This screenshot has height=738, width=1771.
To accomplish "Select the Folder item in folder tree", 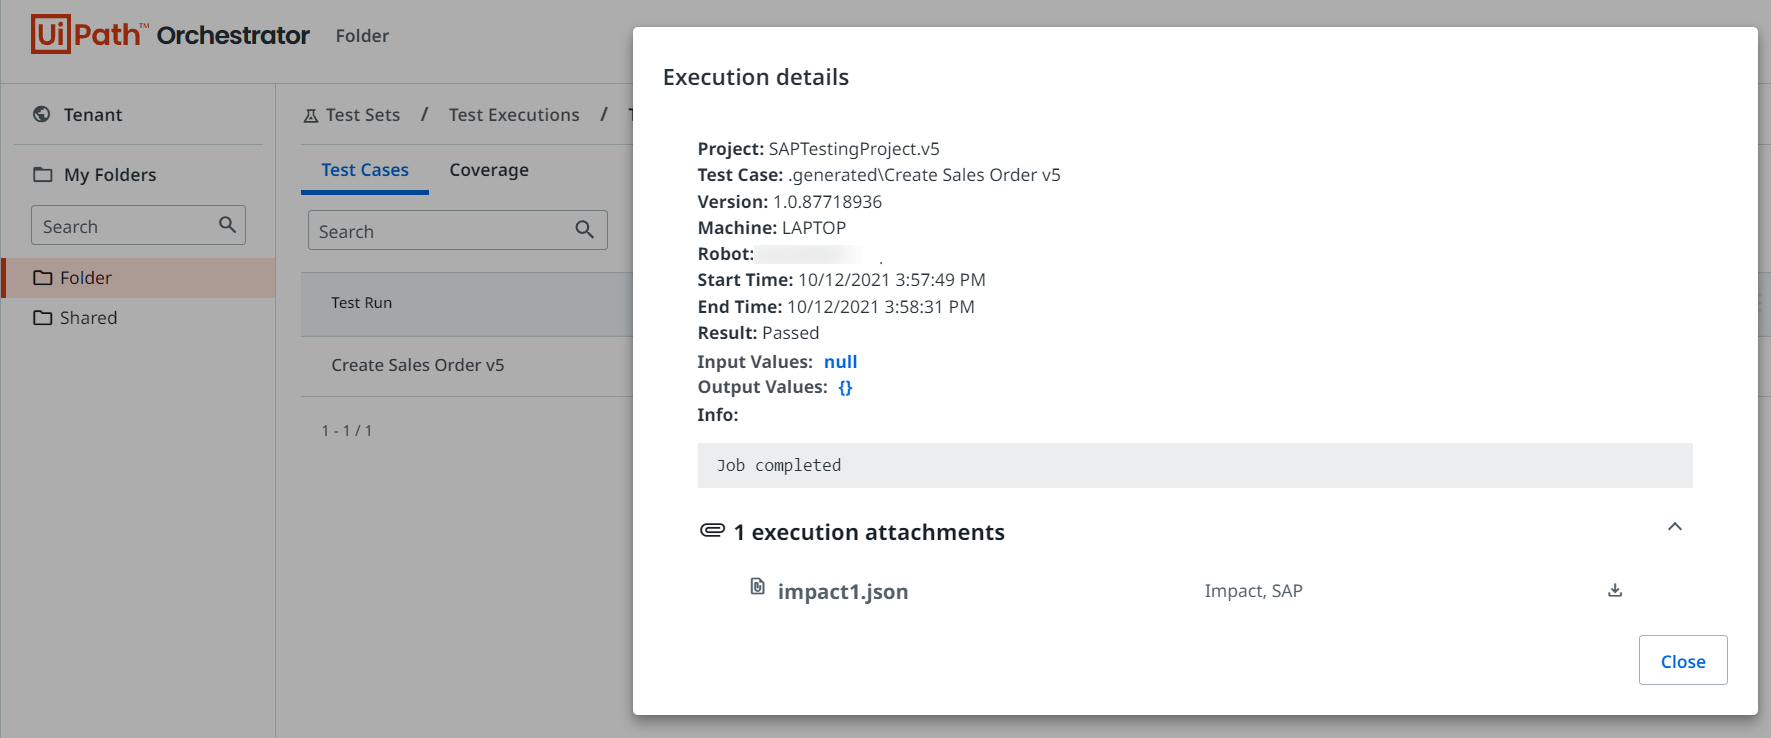I will click(x=138, y=278).
